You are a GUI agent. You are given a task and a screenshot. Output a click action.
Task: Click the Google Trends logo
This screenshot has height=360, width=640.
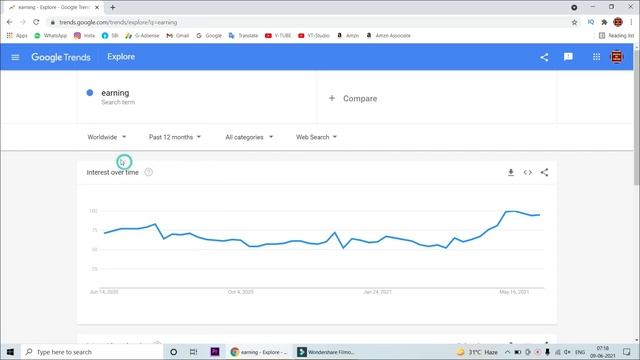[x=61, y=57]
